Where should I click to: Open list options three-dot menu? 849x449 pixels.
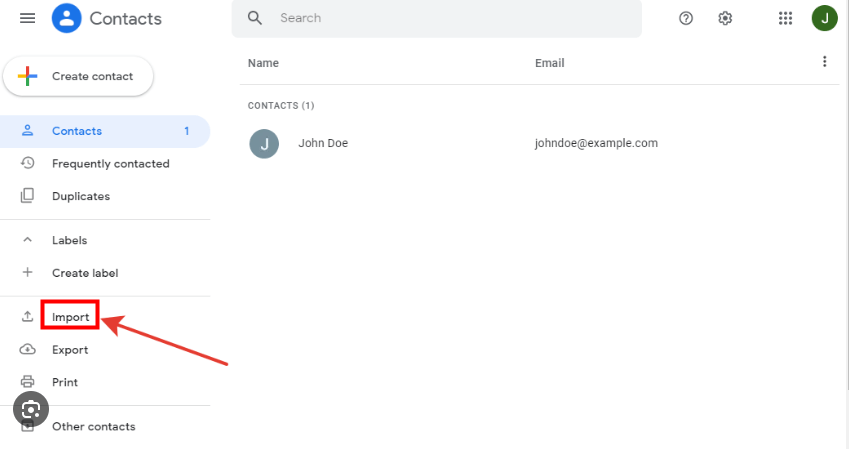824,62
